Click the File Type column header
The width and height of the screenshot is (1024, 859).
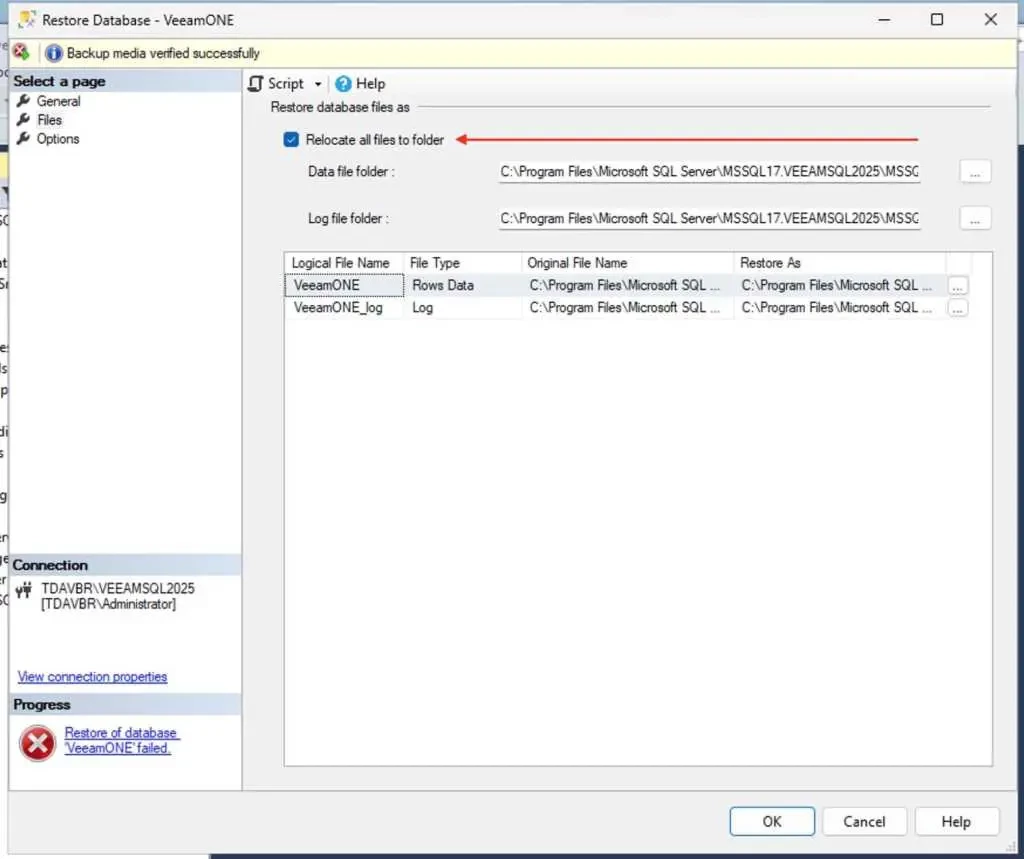tap(462, 263)
